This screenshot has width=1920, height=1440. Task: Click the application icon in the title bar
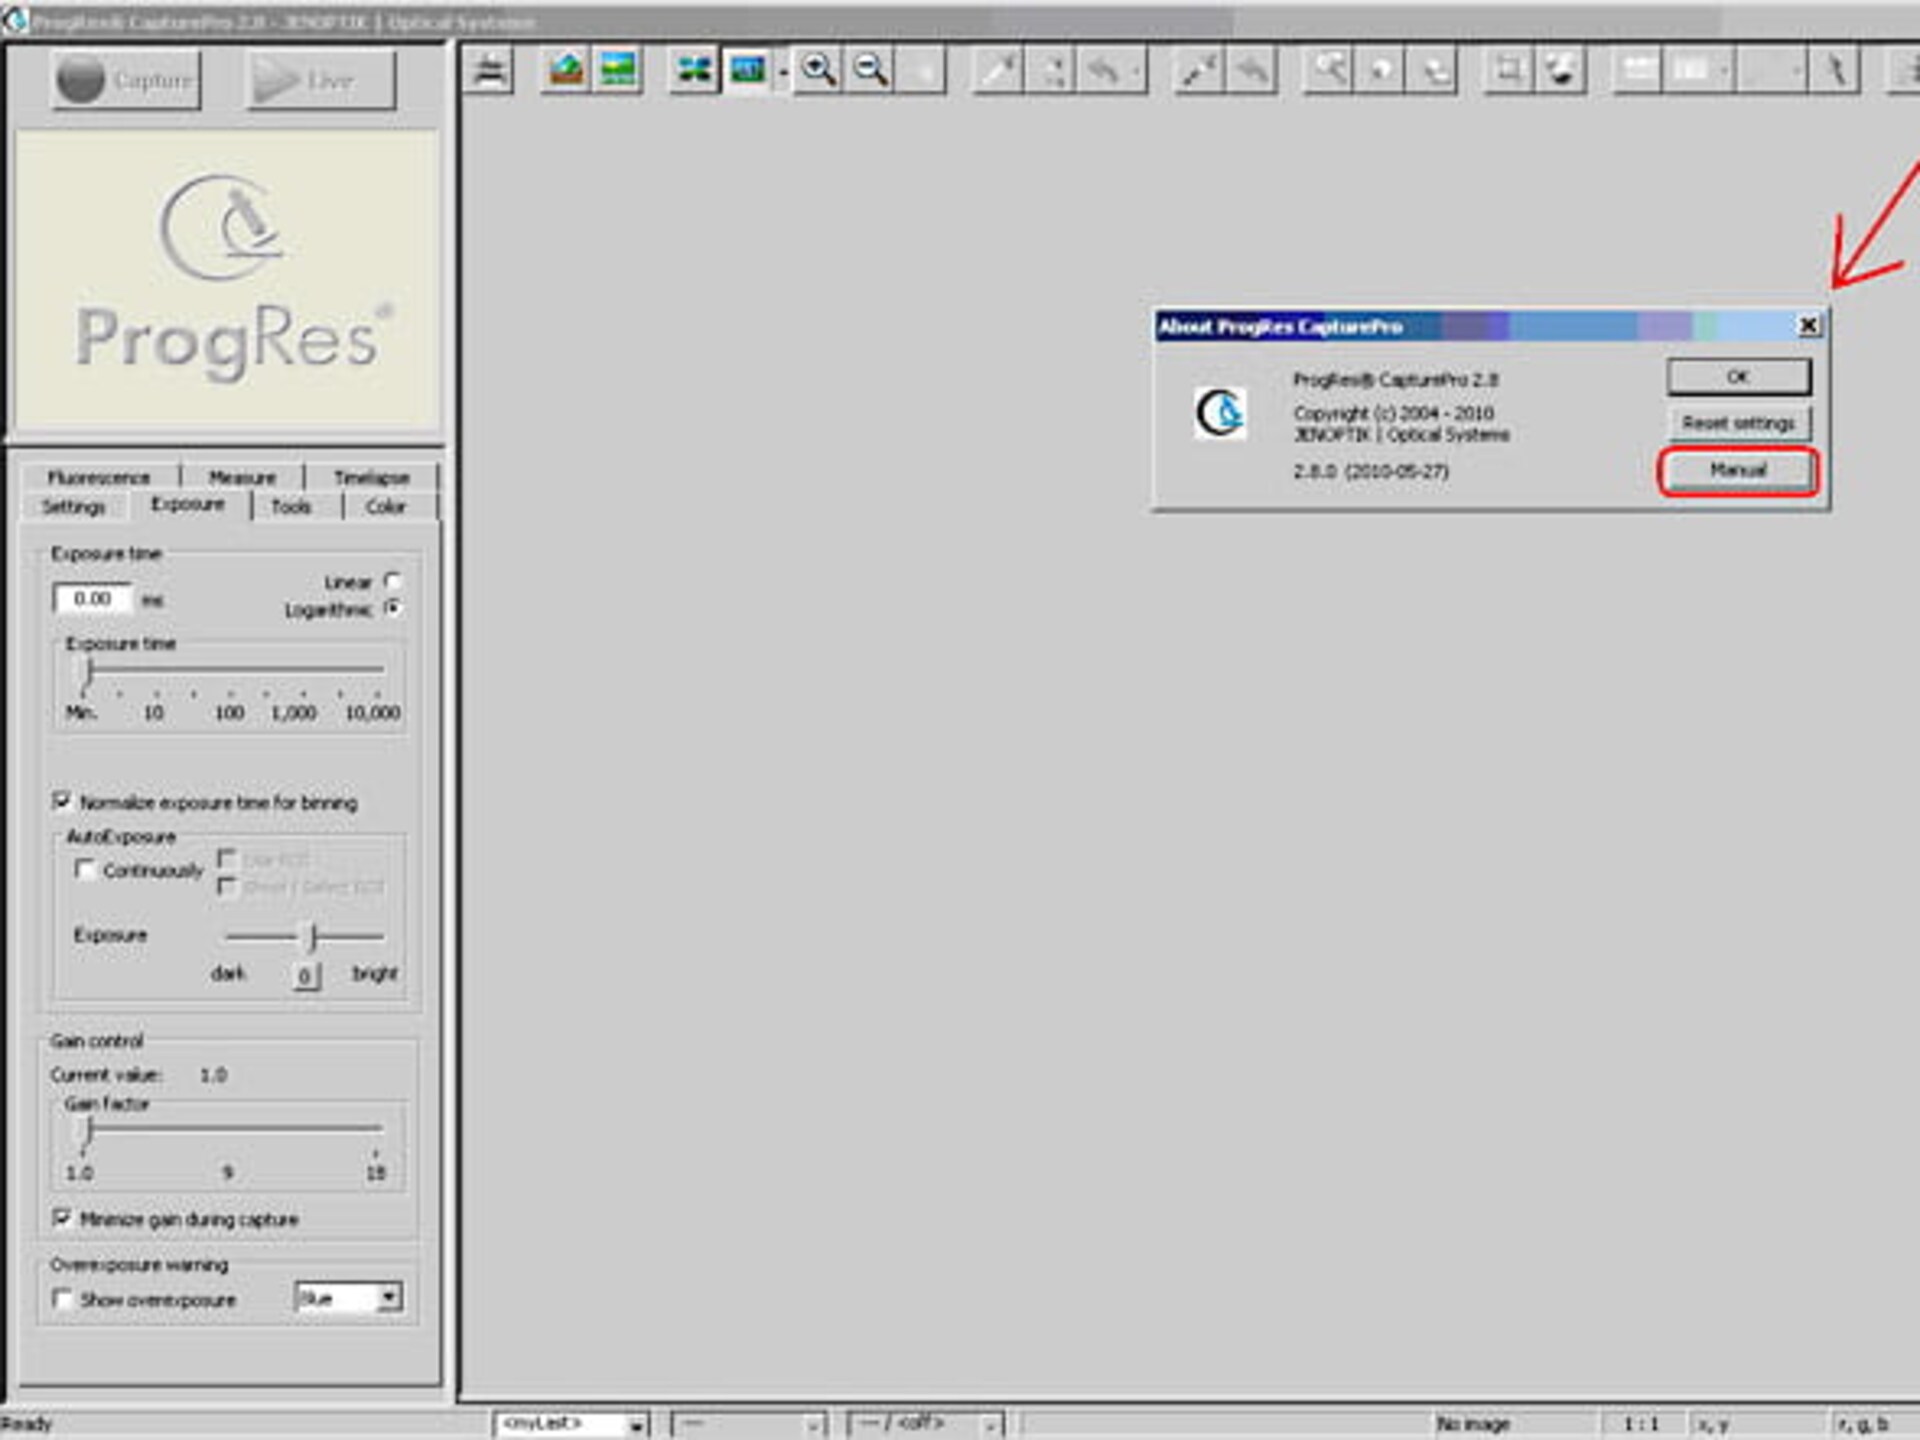(x=14, y=20)
